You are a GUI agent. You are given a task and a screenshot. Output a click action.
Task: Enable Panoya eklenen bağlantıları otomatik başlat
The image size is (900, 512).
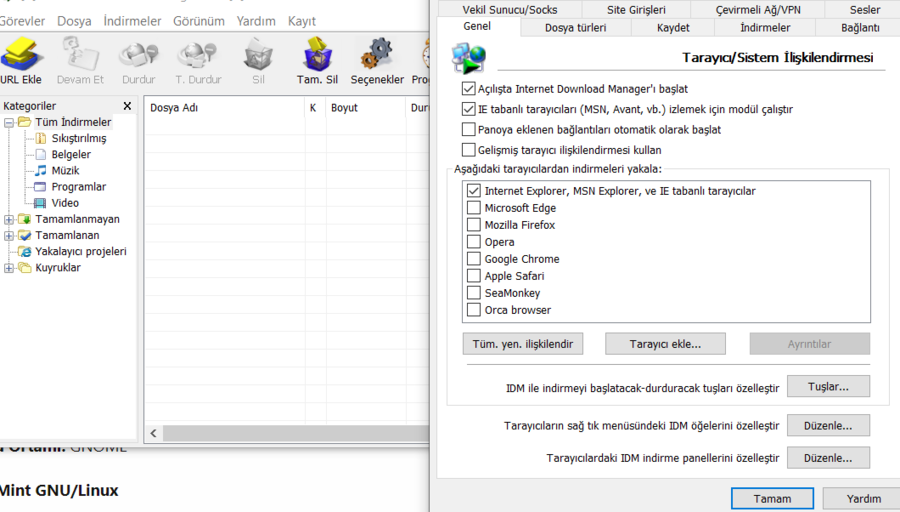(468, 129)
